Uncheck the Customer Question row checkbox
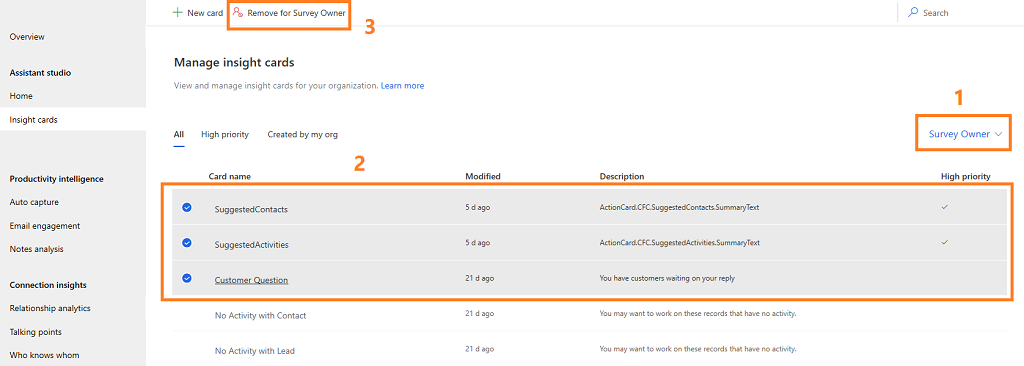The image size is (1024, 366). [x=187, y=278]
